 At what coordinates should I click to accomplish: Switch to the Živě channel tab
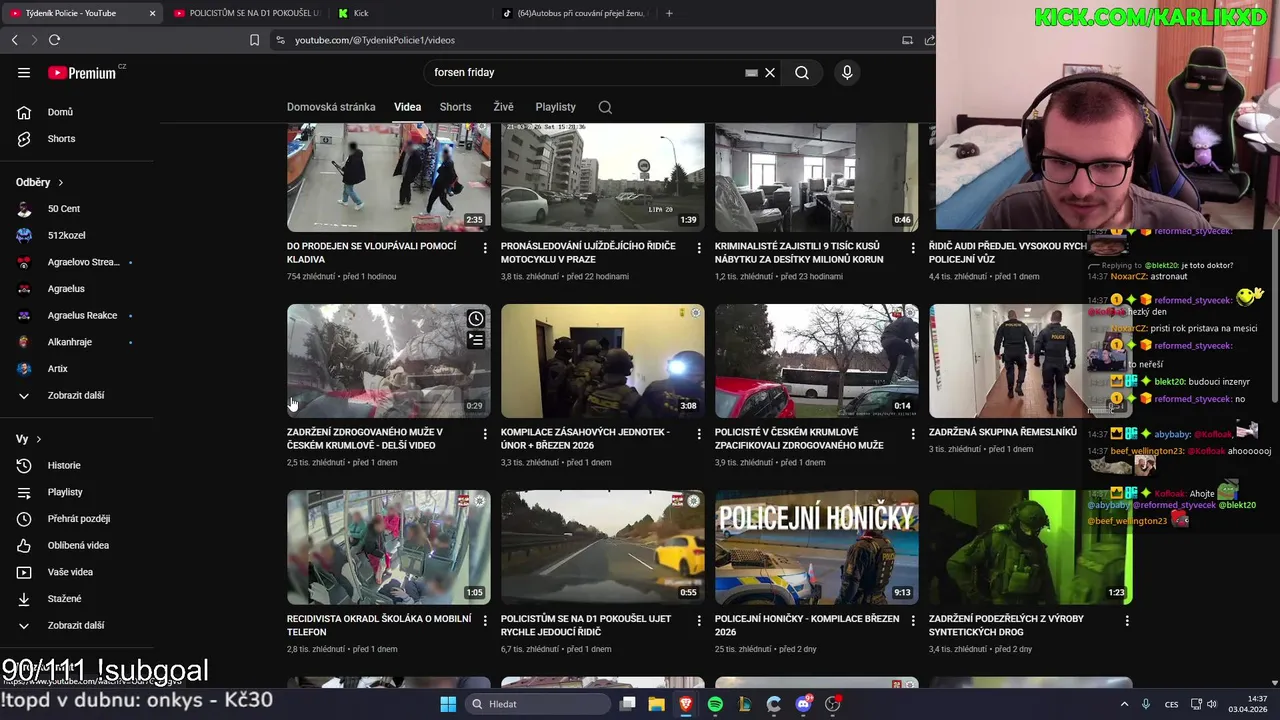point(503,107)
